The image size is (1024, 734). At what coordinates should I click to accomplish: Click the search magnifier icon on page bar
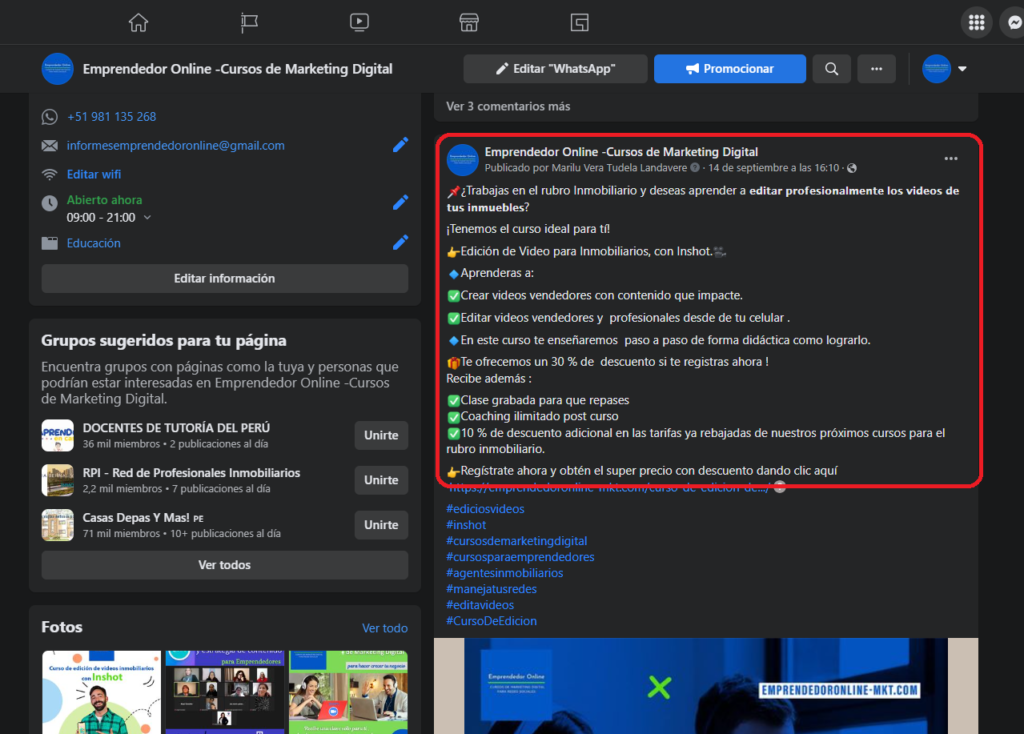(x=831, y=69)
